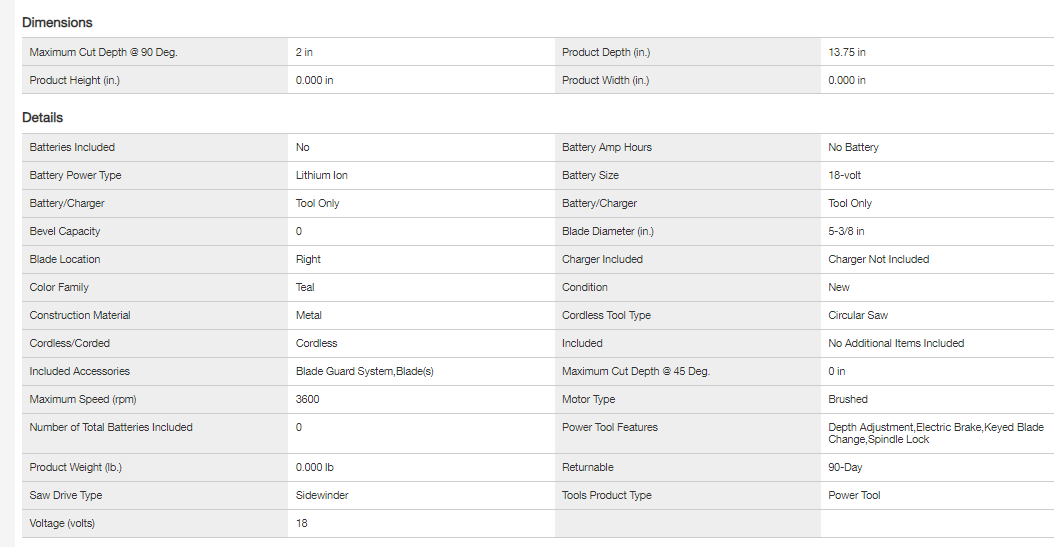Viewport: 1054px width, 547px height.
Task: Click the "Power Tool Features" label
Action: tap(610, 427)
